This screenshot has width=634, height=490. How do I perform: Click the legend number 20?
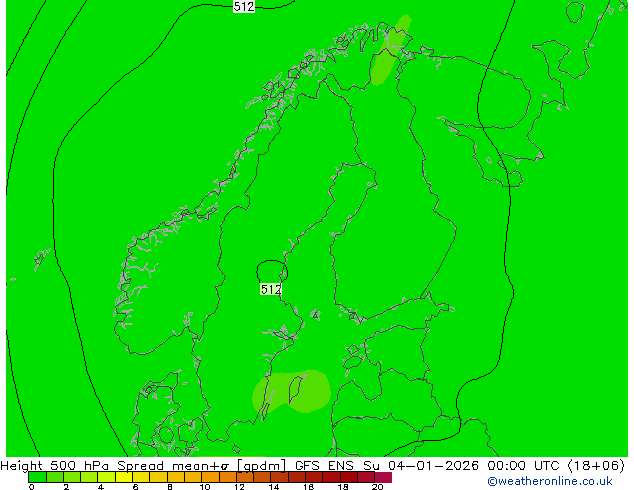(377, 487)
